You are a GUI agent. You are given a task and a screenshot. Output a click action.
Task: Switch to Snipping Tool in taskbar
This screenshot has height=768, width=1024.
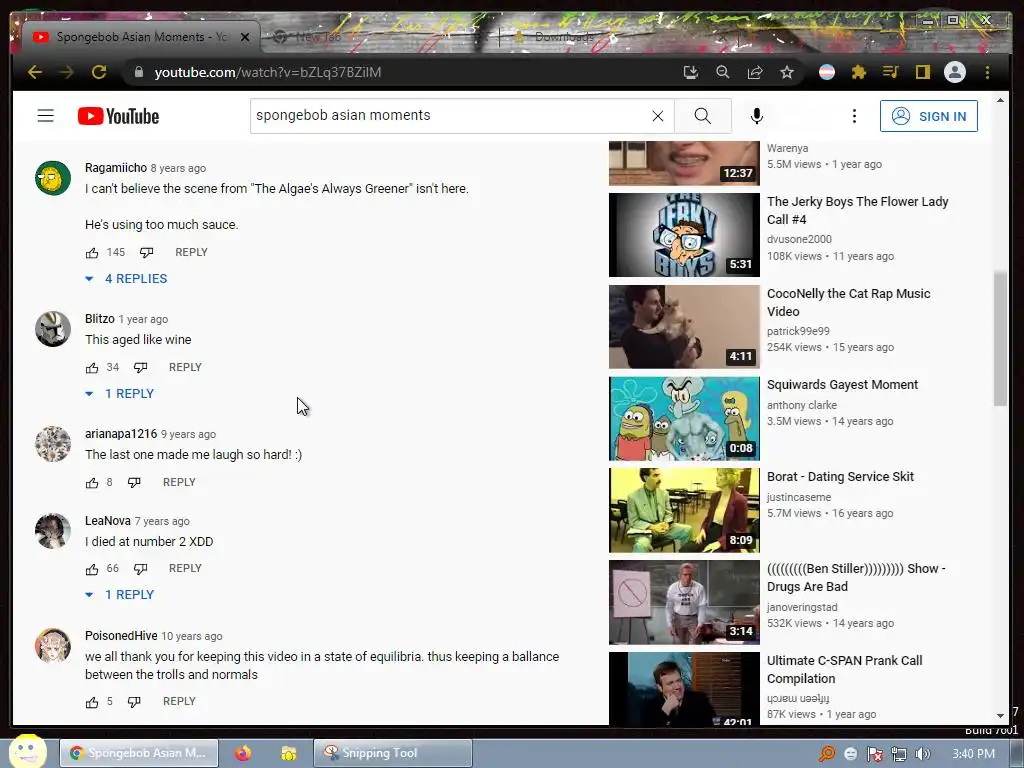click(392, 753)
